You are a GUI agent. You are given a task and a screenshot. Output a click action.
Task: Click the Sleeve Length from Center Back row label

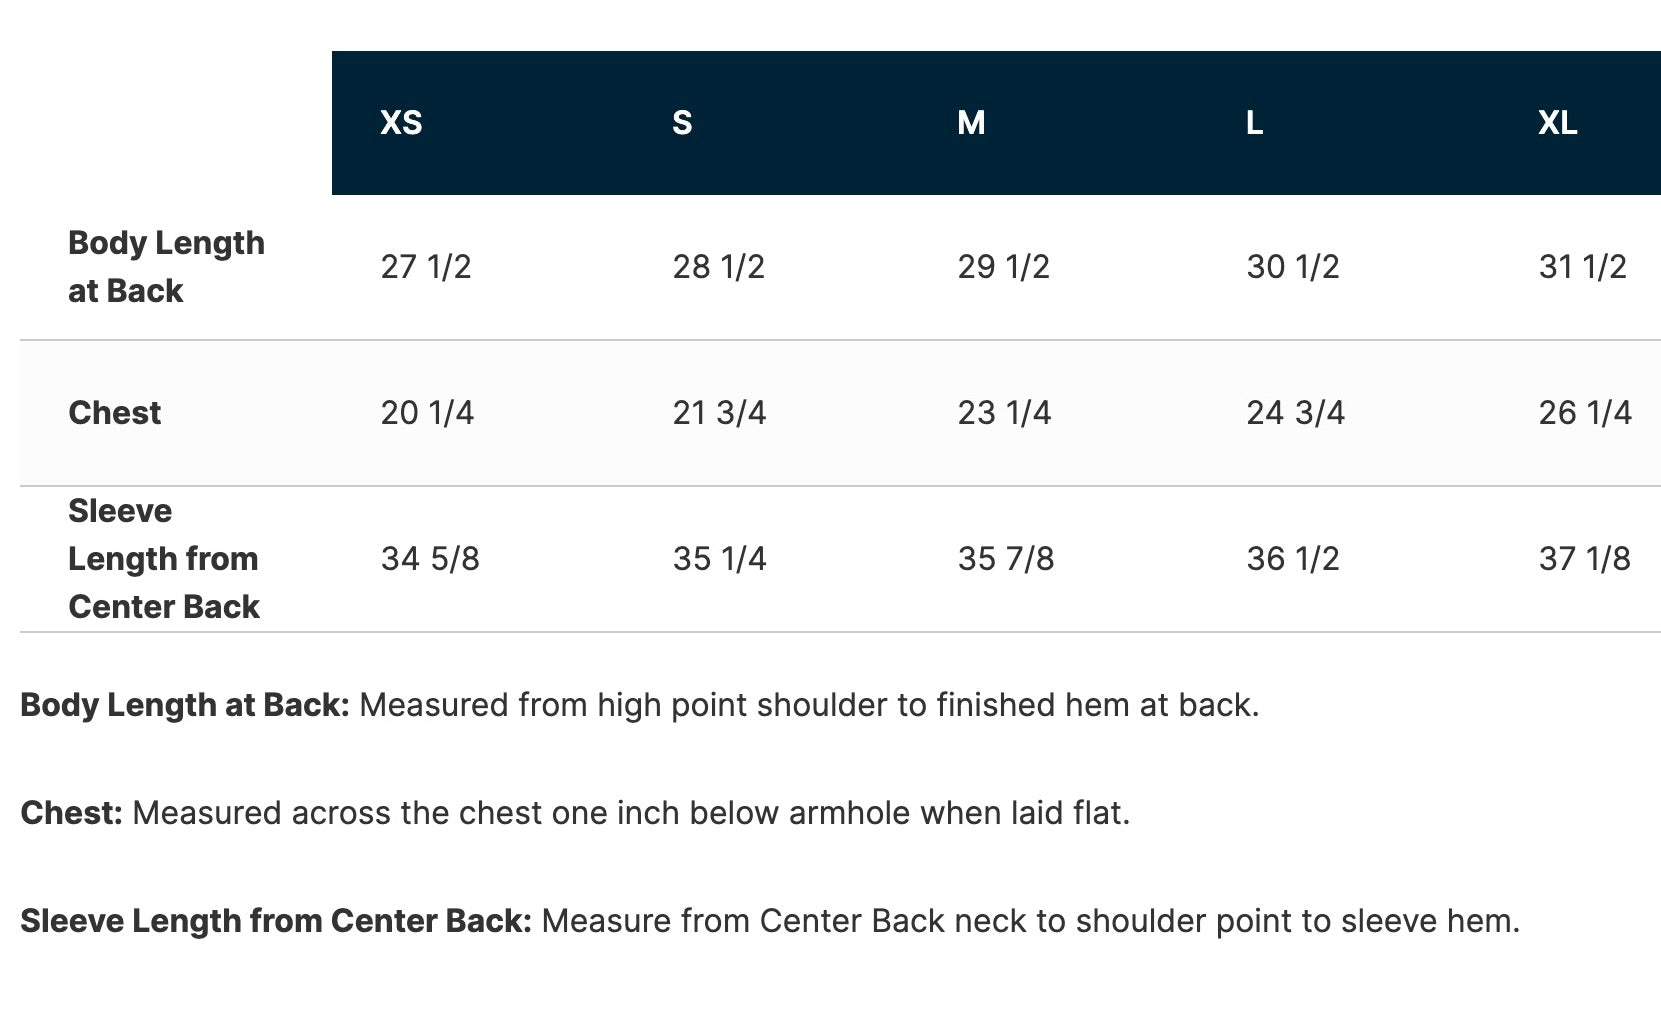coord(164,558)
